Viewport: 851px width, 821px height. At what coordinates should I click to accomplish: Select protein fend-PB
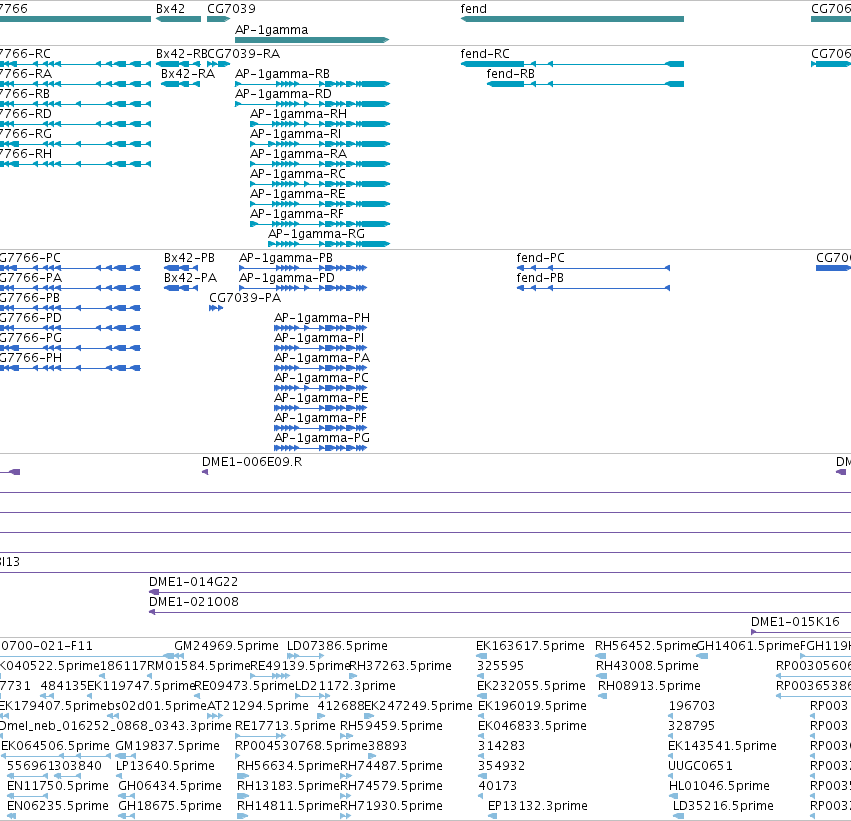click(x=539, y=278)
